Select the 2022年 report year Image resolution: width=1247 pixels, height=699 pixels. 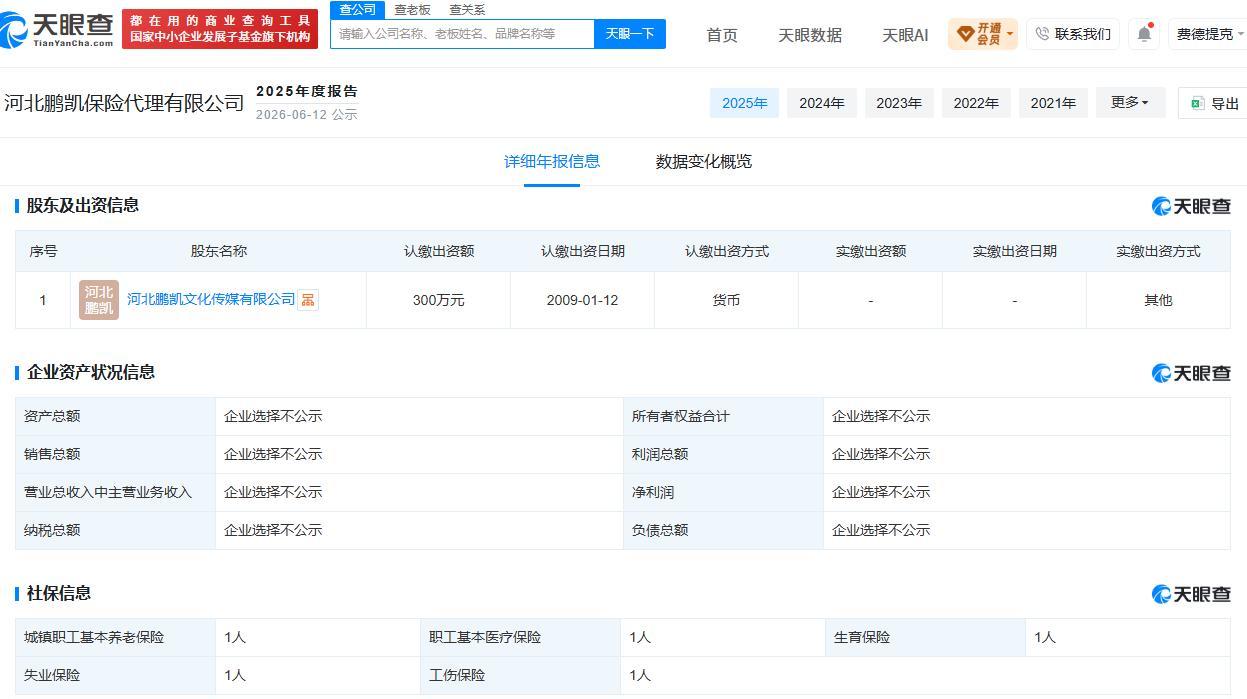tap(976, 103)
